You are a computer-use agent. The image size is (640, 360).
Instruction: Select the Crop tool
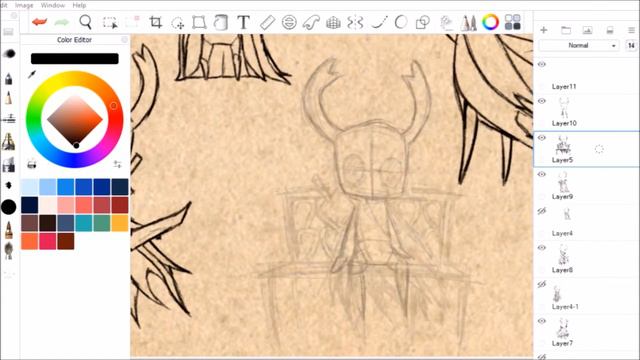[156, 22]
